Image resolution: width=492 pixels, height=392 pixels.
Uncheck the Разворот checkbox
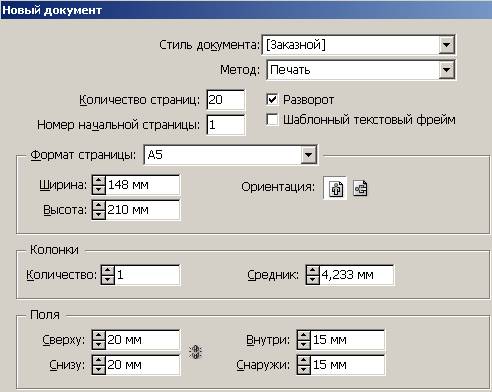(x=272, y=99)
